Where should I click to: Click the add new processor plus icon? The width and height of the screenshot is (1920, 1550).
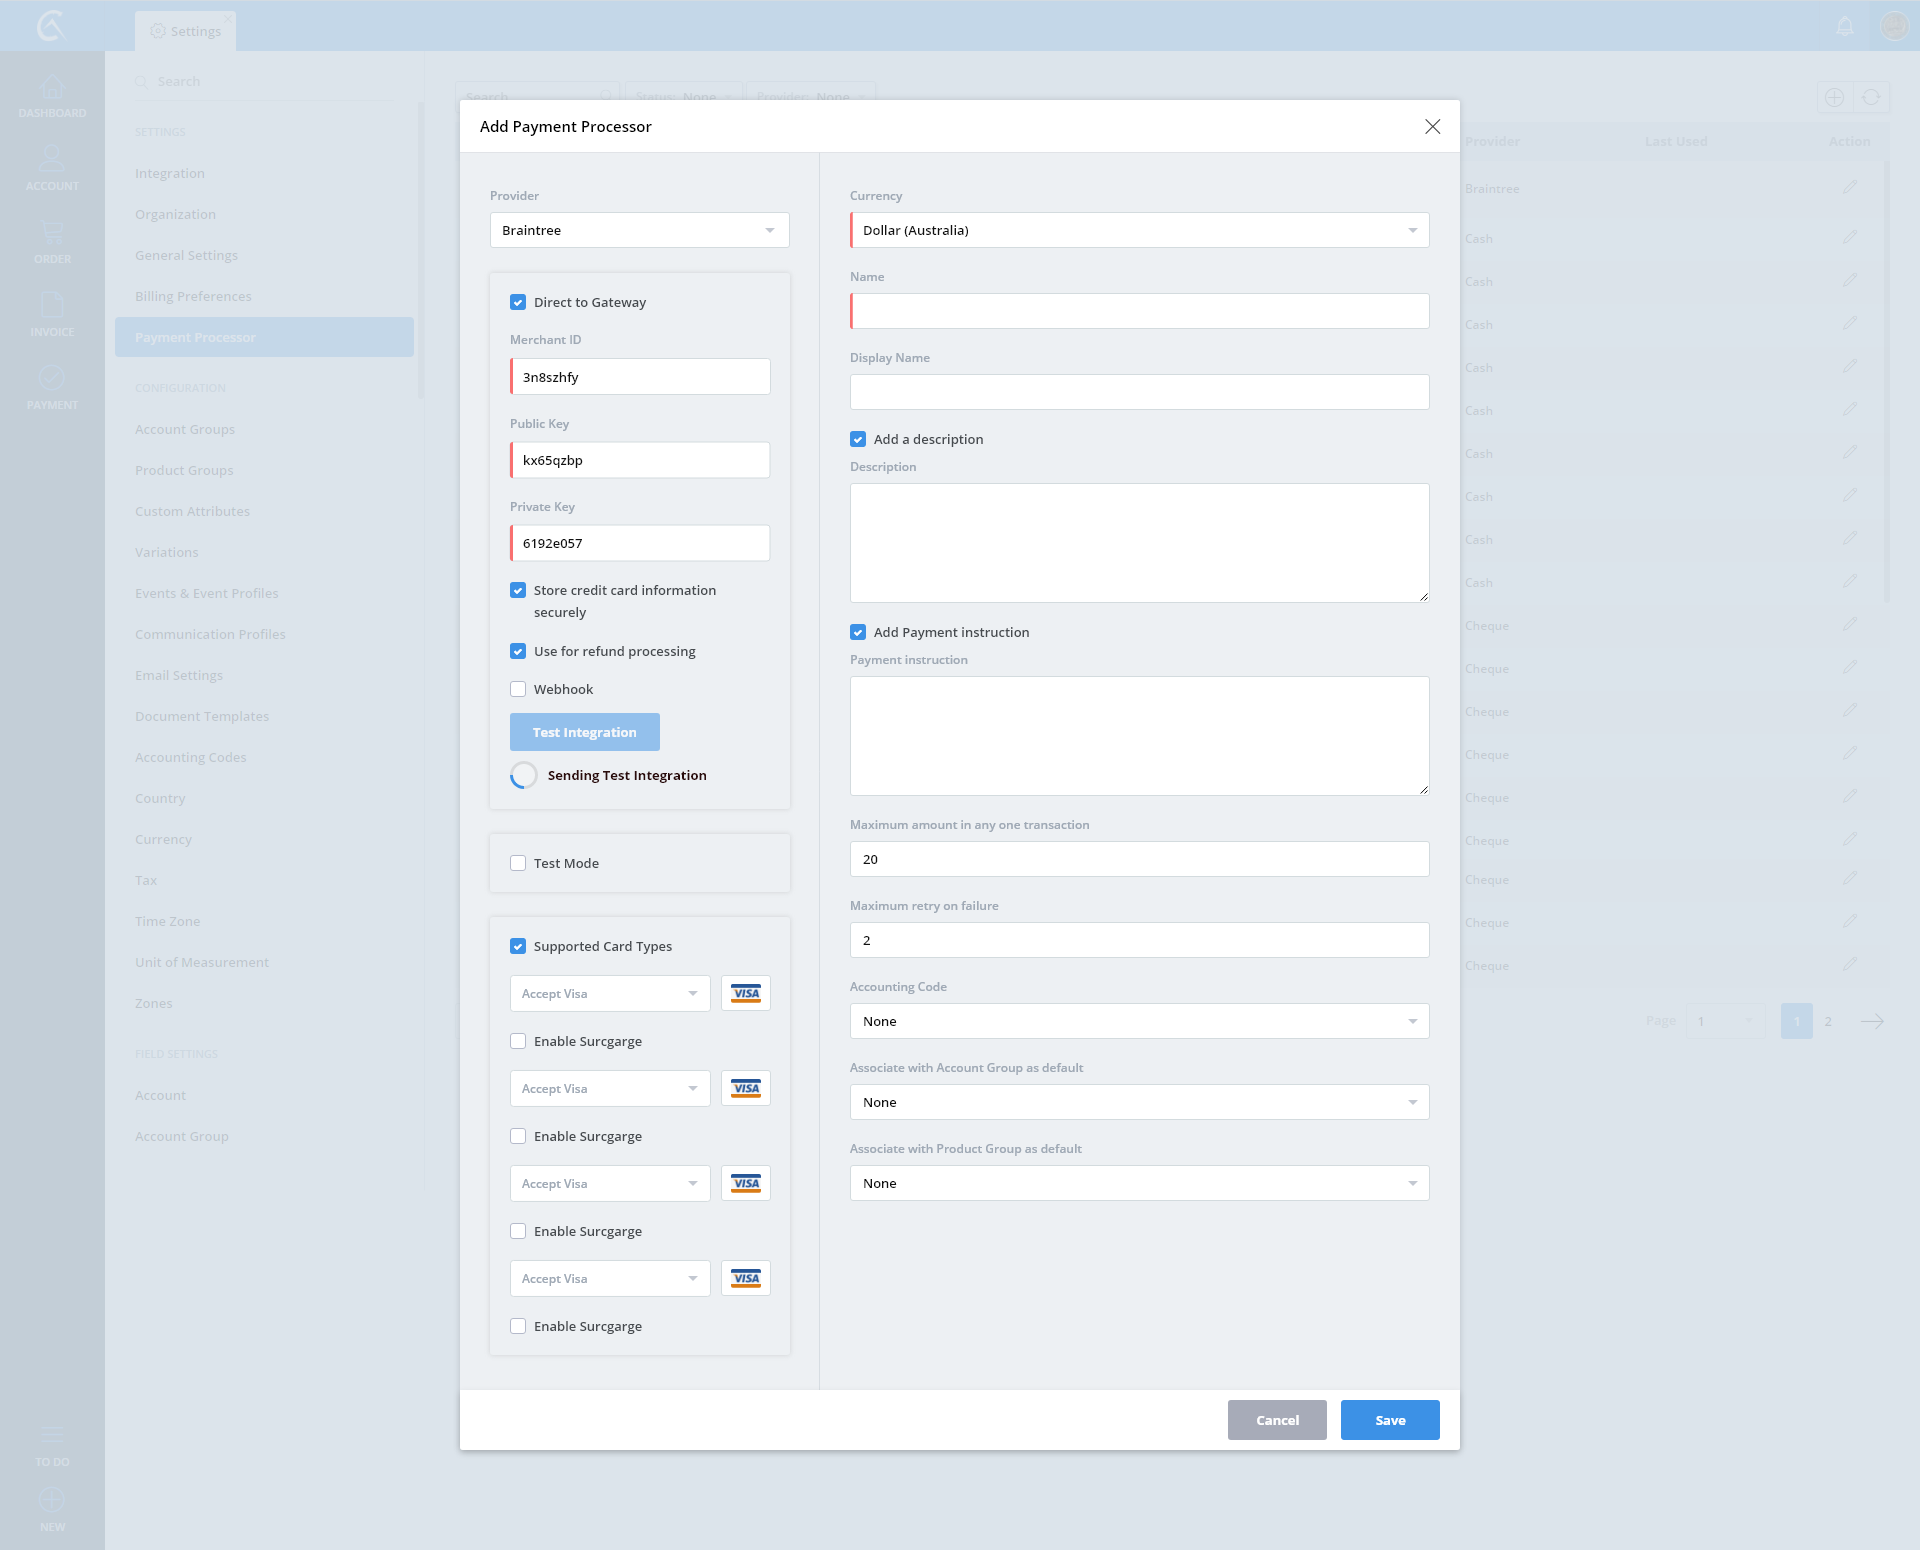coord(1834,97)
